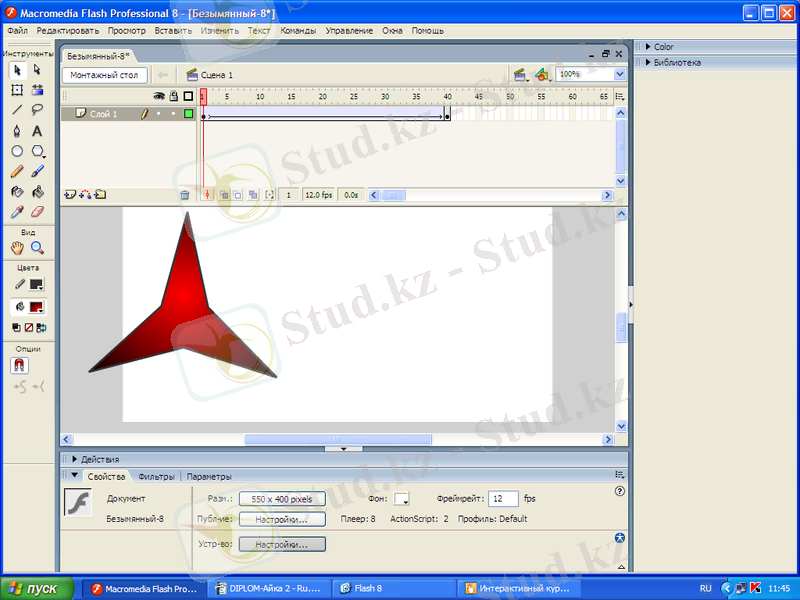The height and width of the screenshot is (600, 800).
Task: Toggle the Snap to Objects magnet option
Action: click(x=19, y=366)
